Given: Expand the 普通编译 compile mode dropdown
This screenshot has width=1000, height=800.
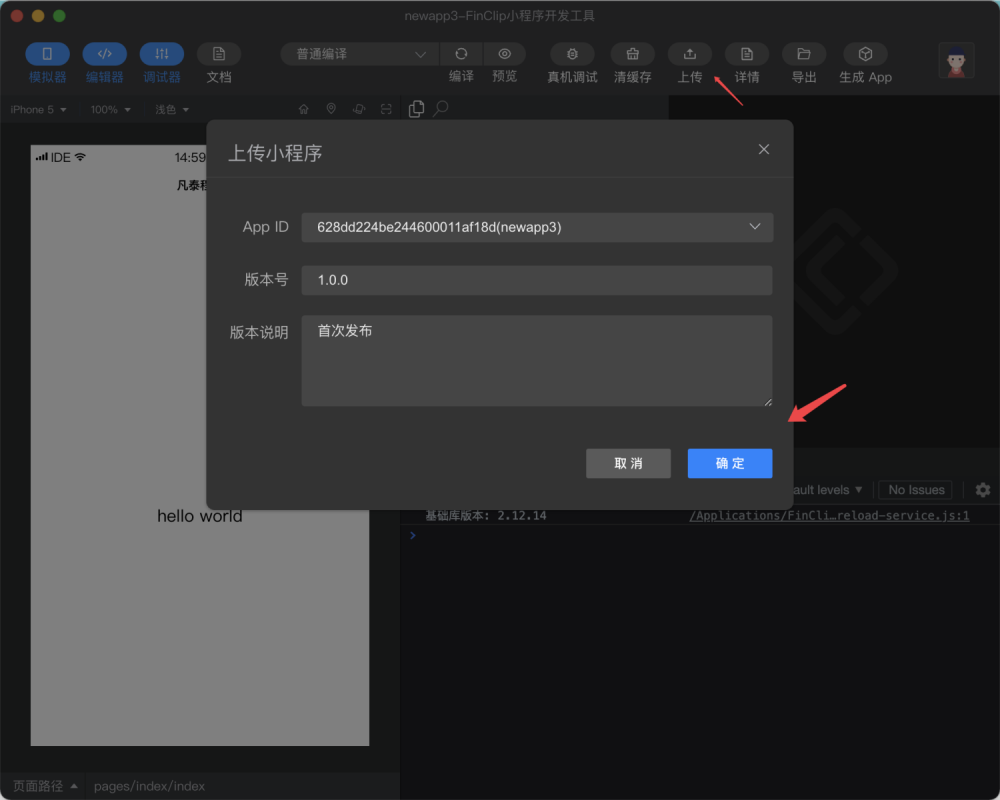Looking at the screenshot, I should tap(360, 54).
